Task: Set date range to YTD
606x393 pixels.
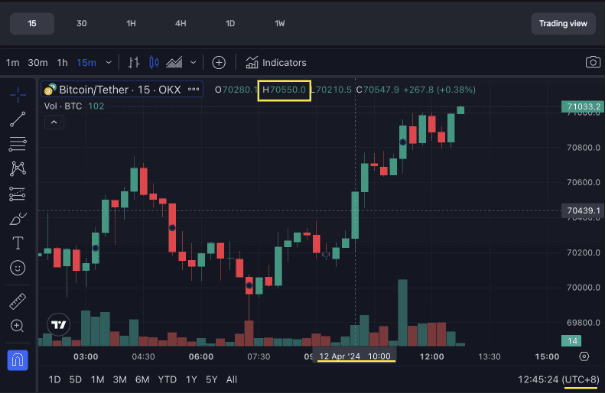Action: pos(167,379)
